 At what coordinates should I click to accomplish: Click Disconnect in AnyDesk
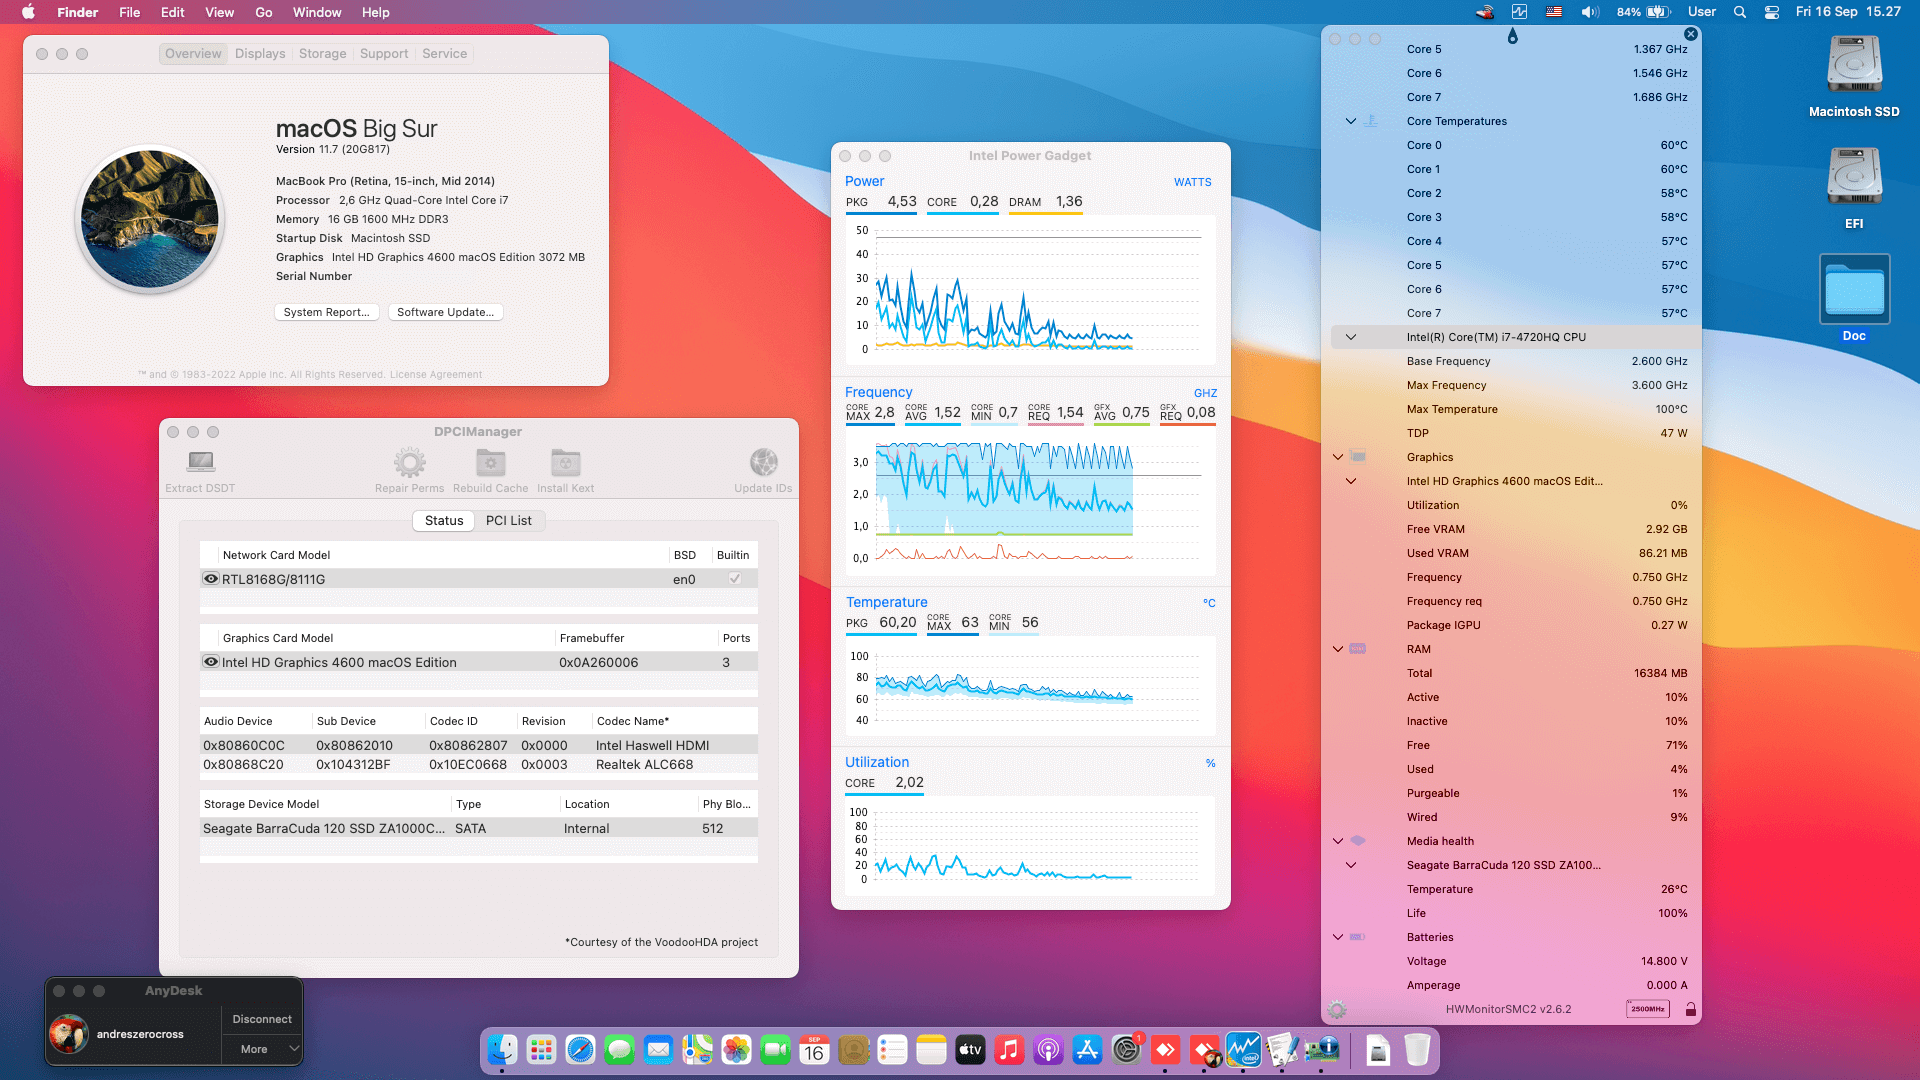point(262,1019)
